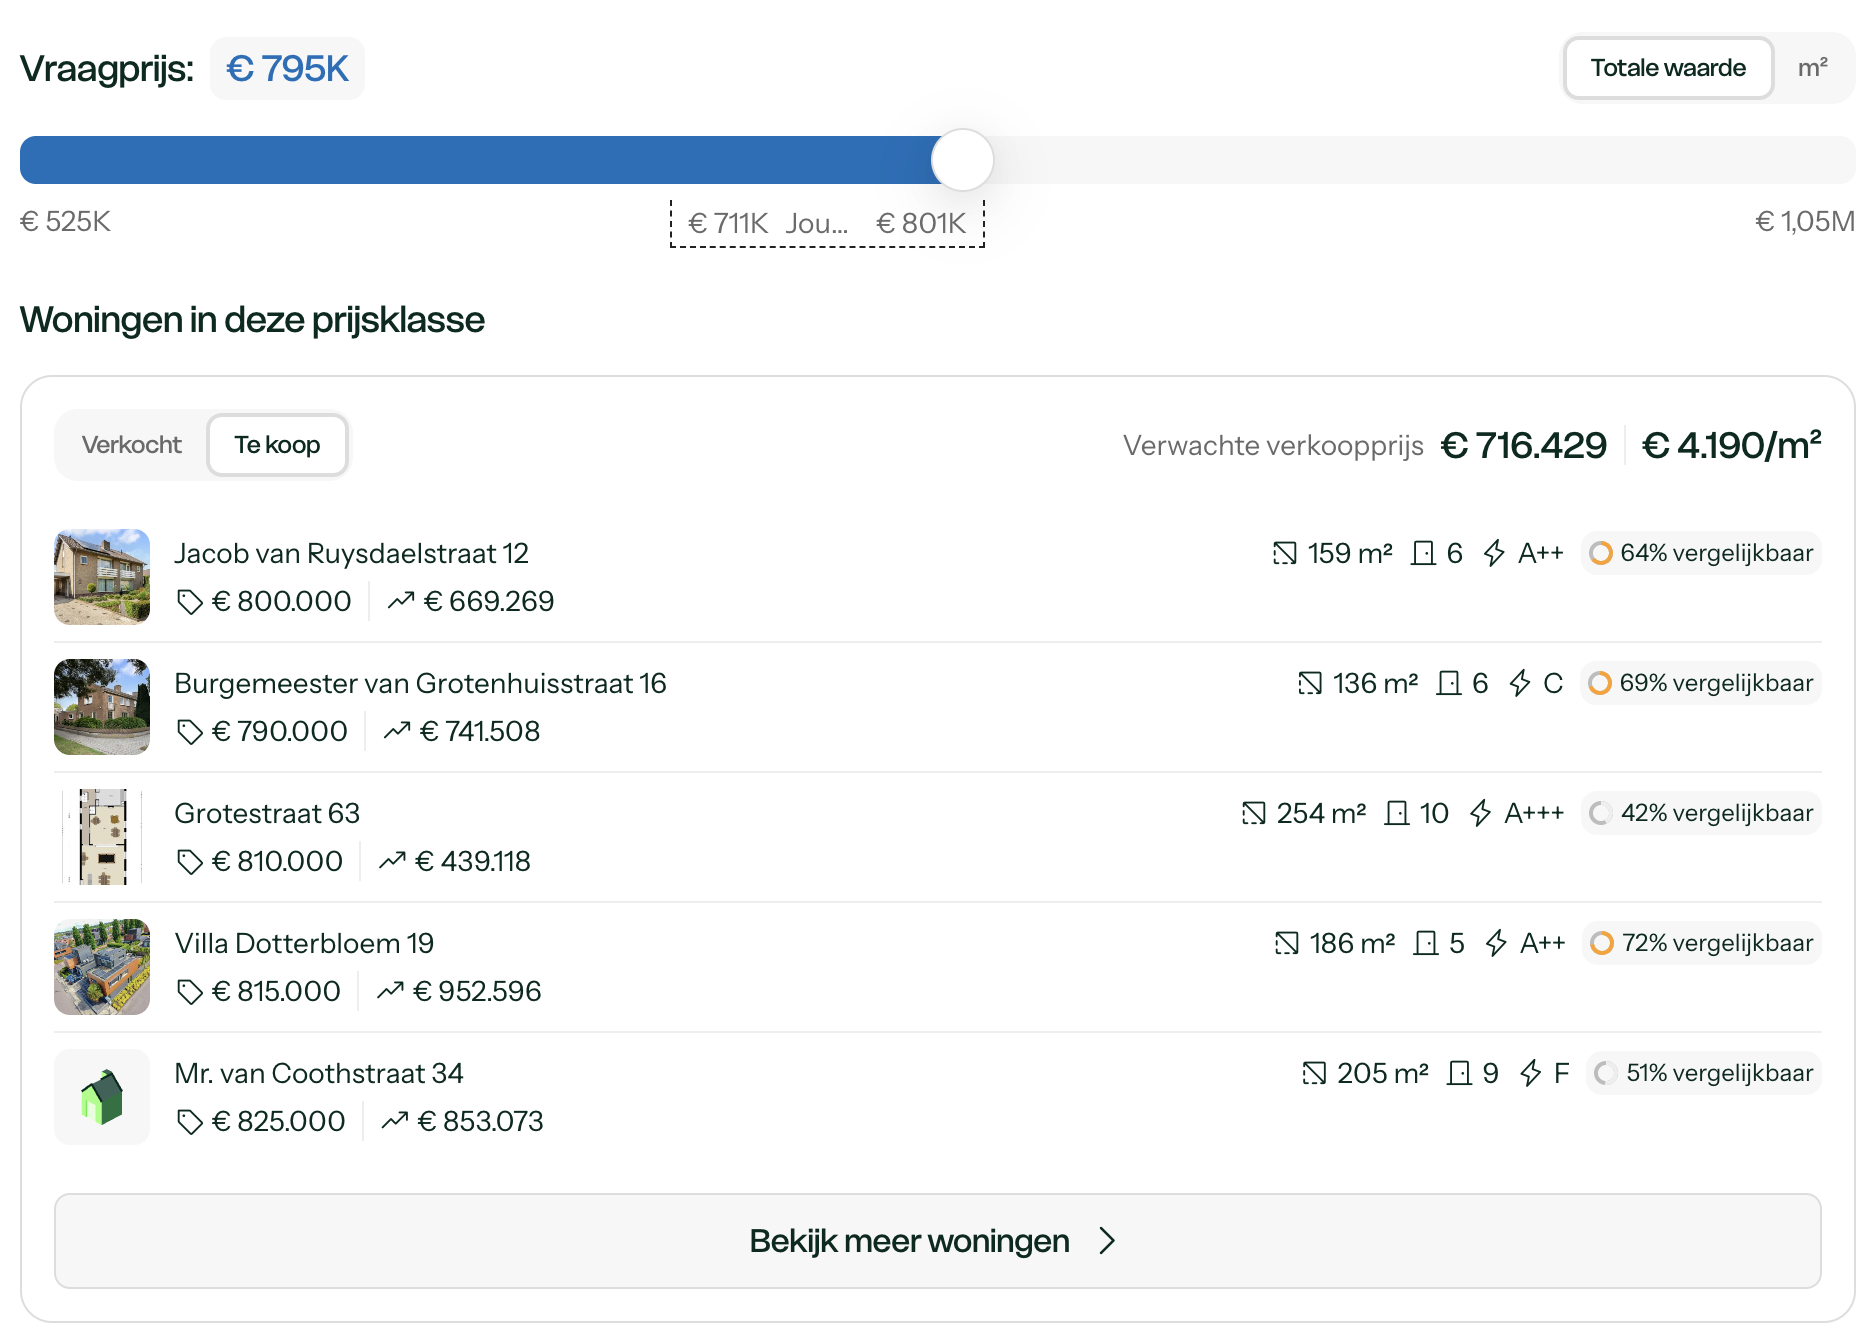This screenshot has height=1344, width=1874.
Task: Click the Vraagprijs slider handle
Action: 962,160
